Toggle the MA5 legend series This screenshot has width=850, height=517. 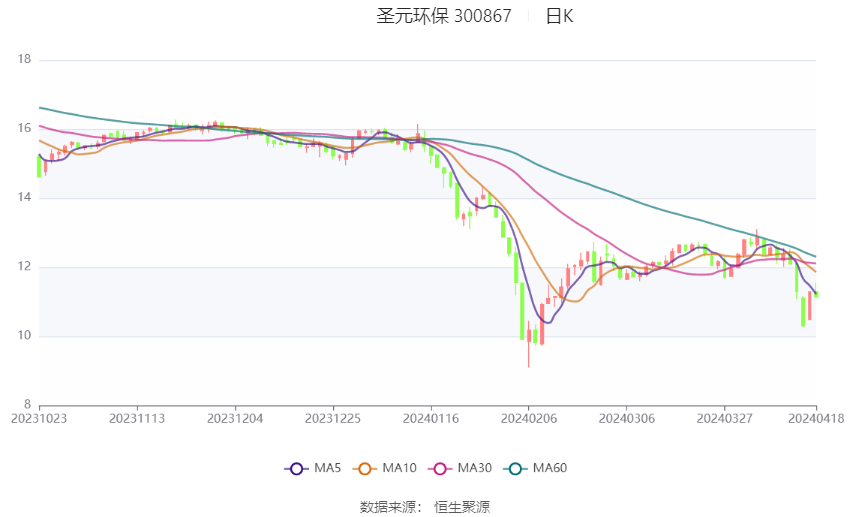313,468
